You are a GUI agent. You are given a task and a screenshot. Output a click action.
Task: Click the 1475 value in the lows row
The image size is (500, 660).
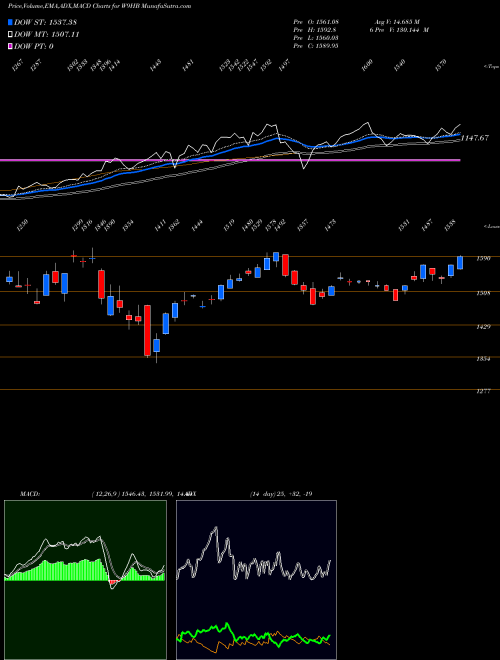[331, 225]
